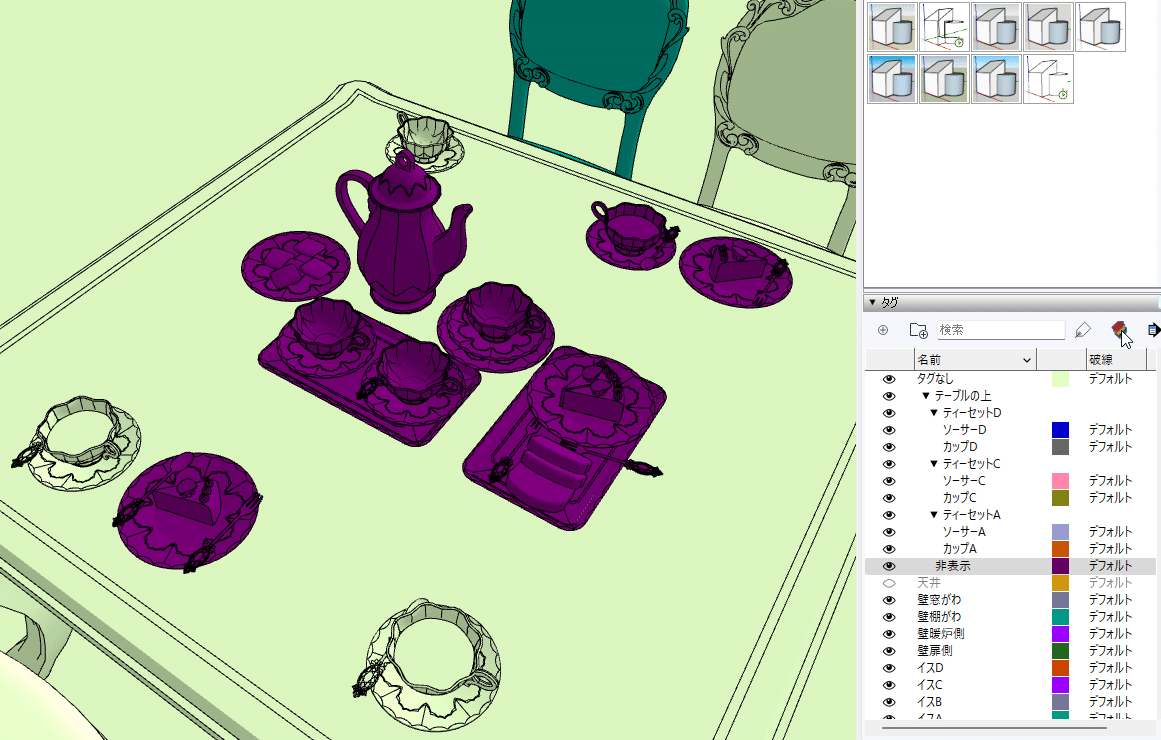Image resolution: width=1161 pixels, height=740 pixels.
Task: Open the gray カップD color swatch
Action: coord(1060,447)
